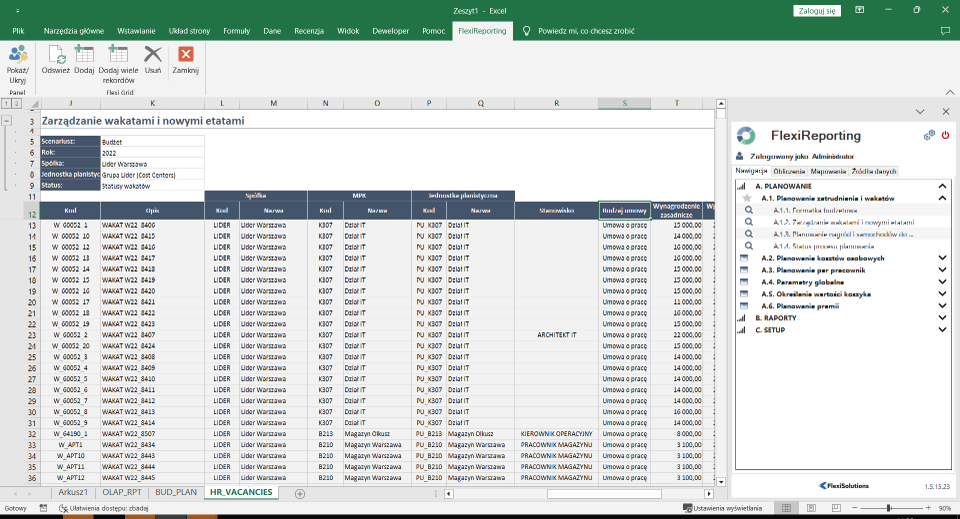Open FlexiReporting settings via the gears icon
The image size is (960, 519).
[x=929, y=135]
